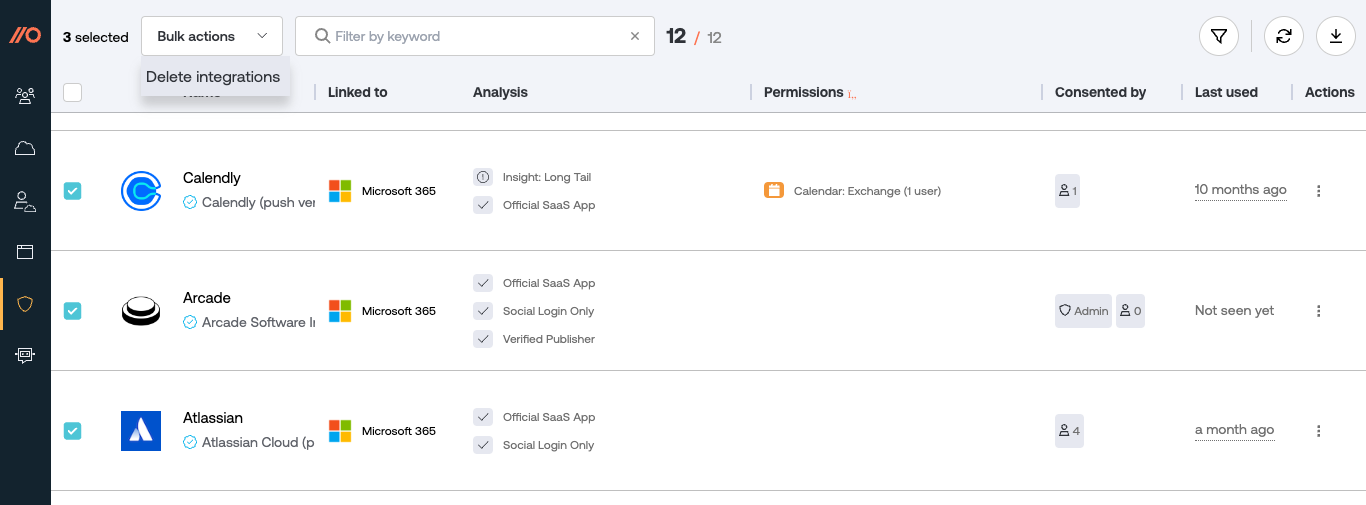Image resolution: width=1366 pixels, height=505 pixels.
Task: Click the Admin consent badge for Arcade
Action: coord(1083,311)
